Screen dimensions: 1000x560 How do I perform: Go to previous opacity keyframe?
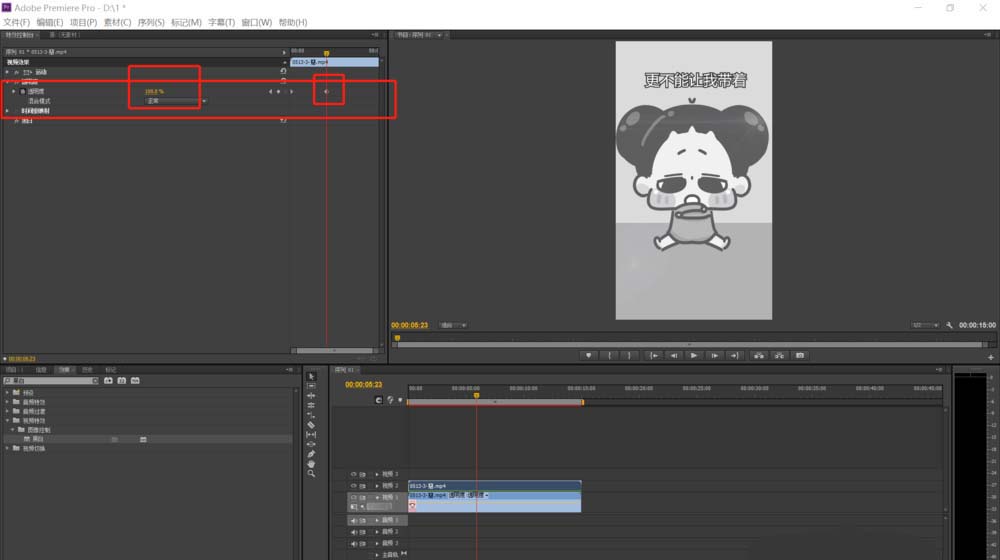[x=270, y=92]
